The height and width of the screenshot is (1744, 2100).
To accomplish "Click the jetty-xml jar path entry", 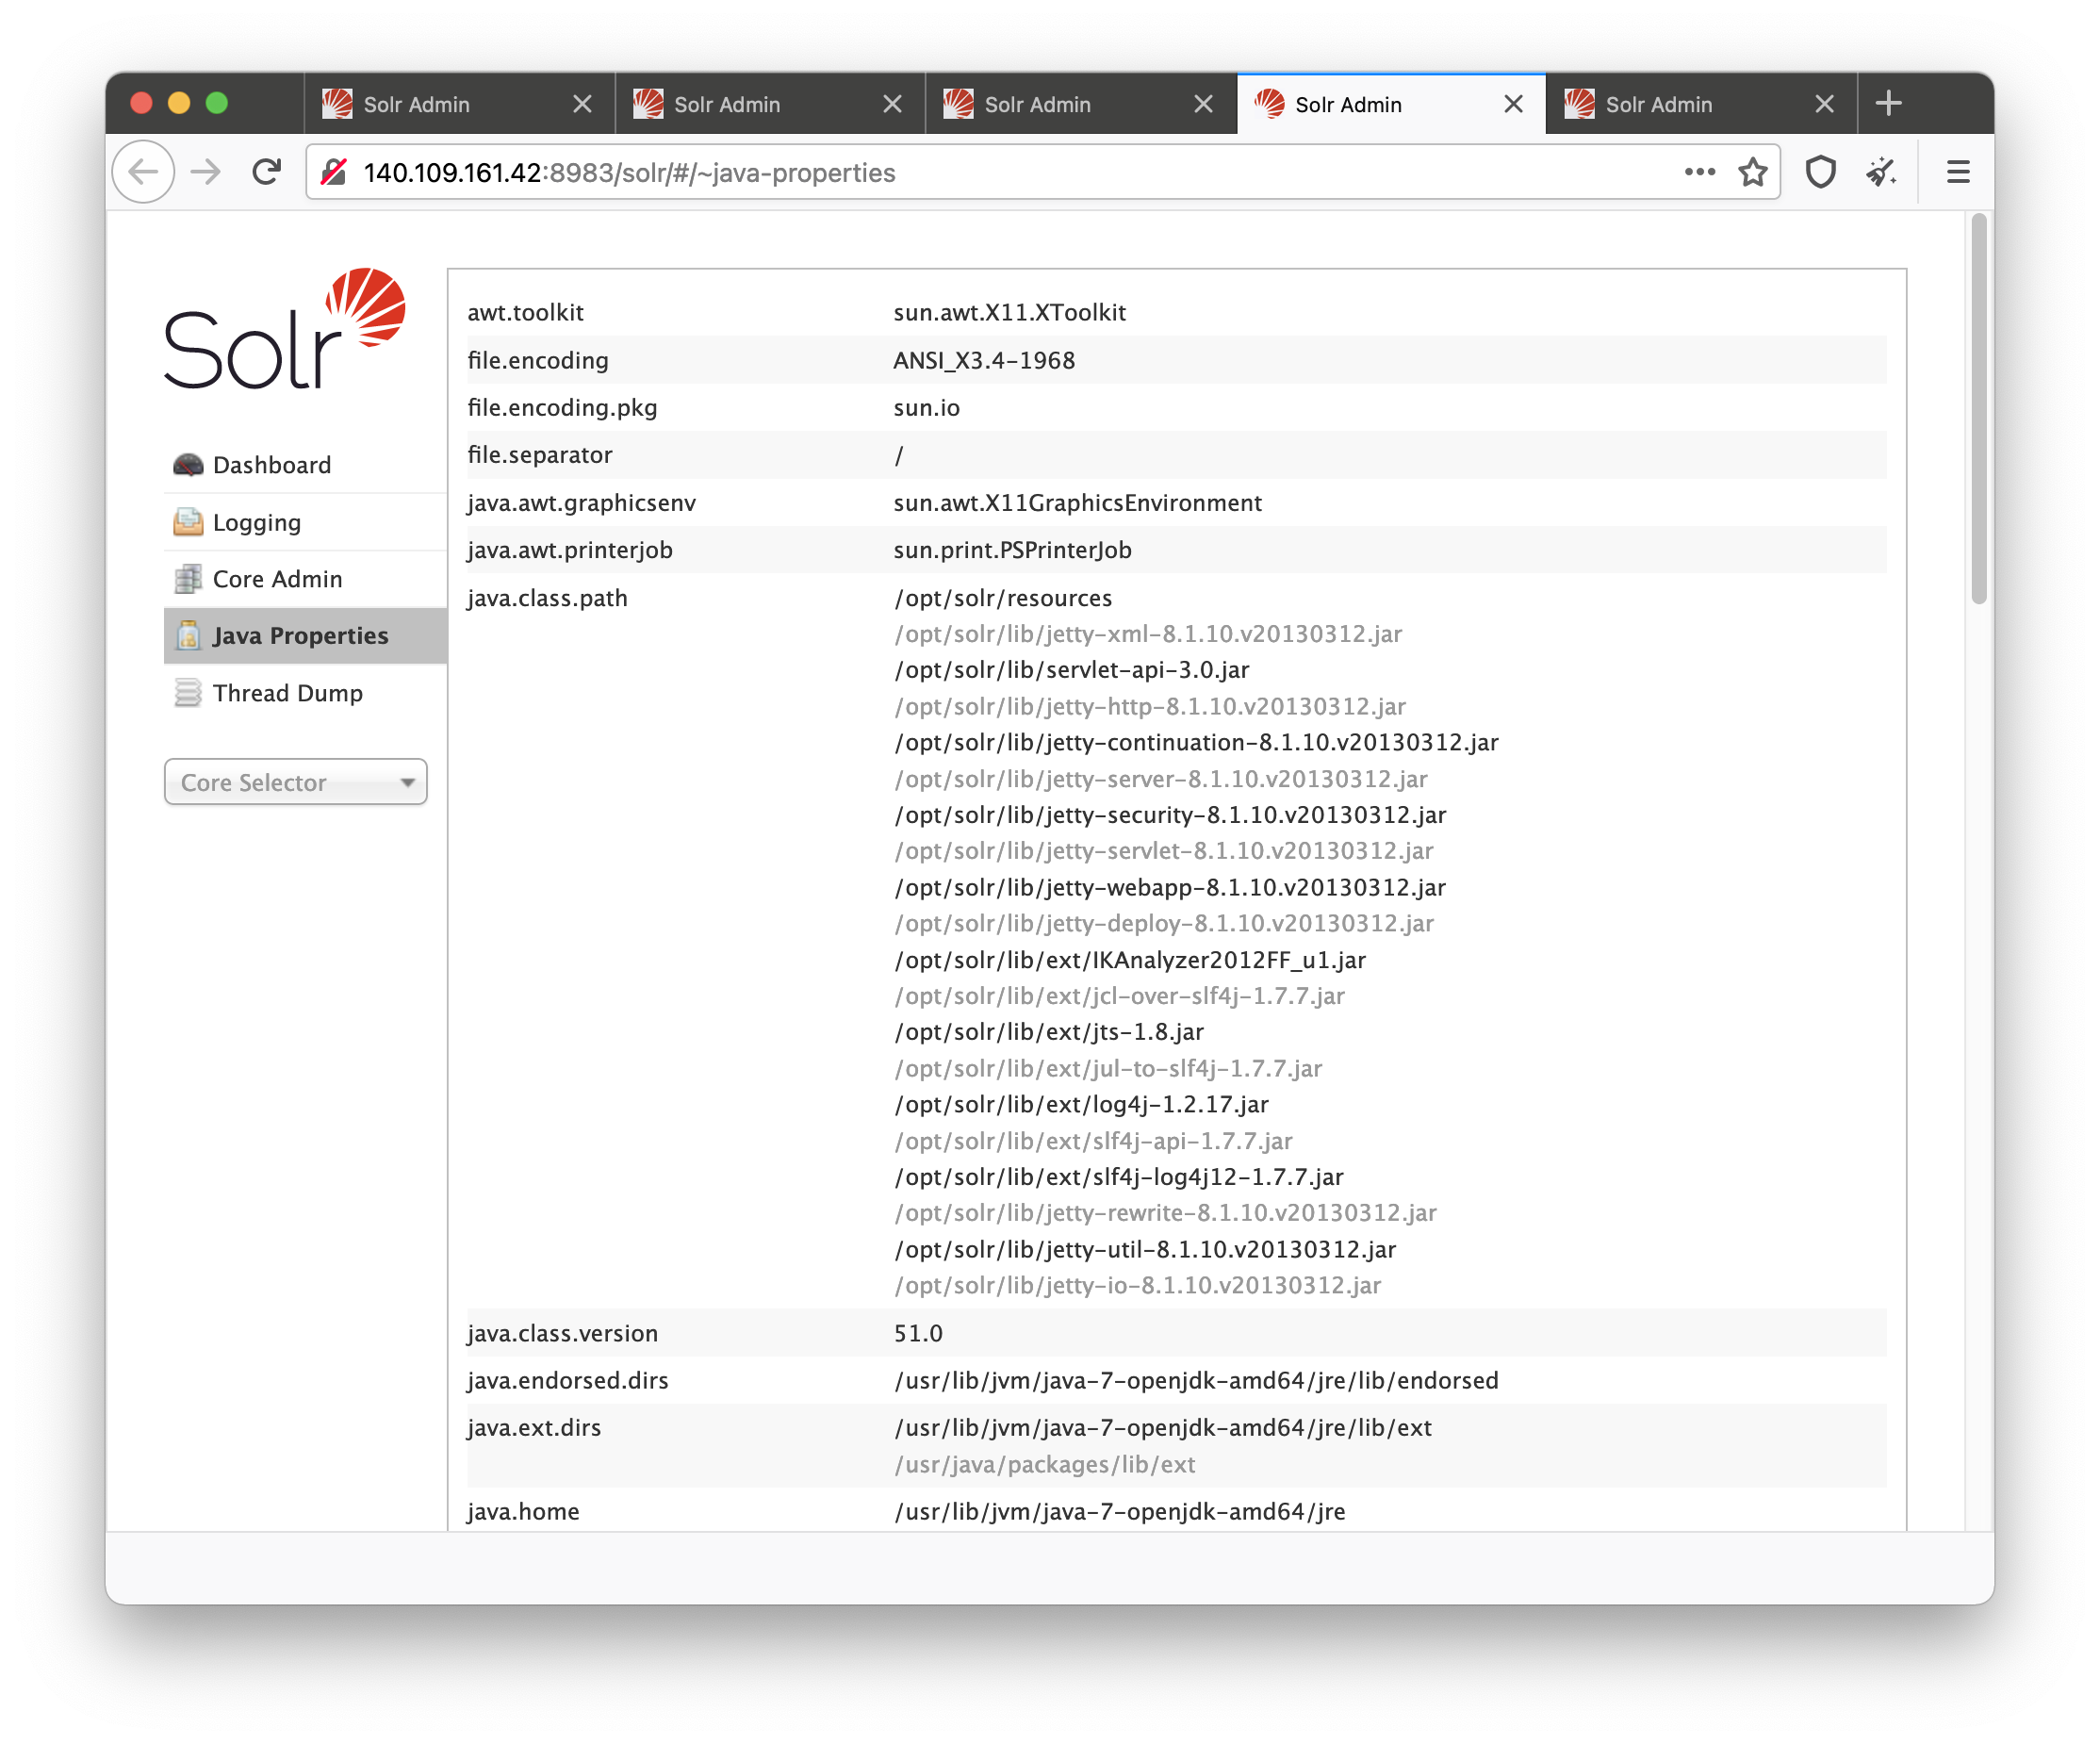I will click(1148, 634).
